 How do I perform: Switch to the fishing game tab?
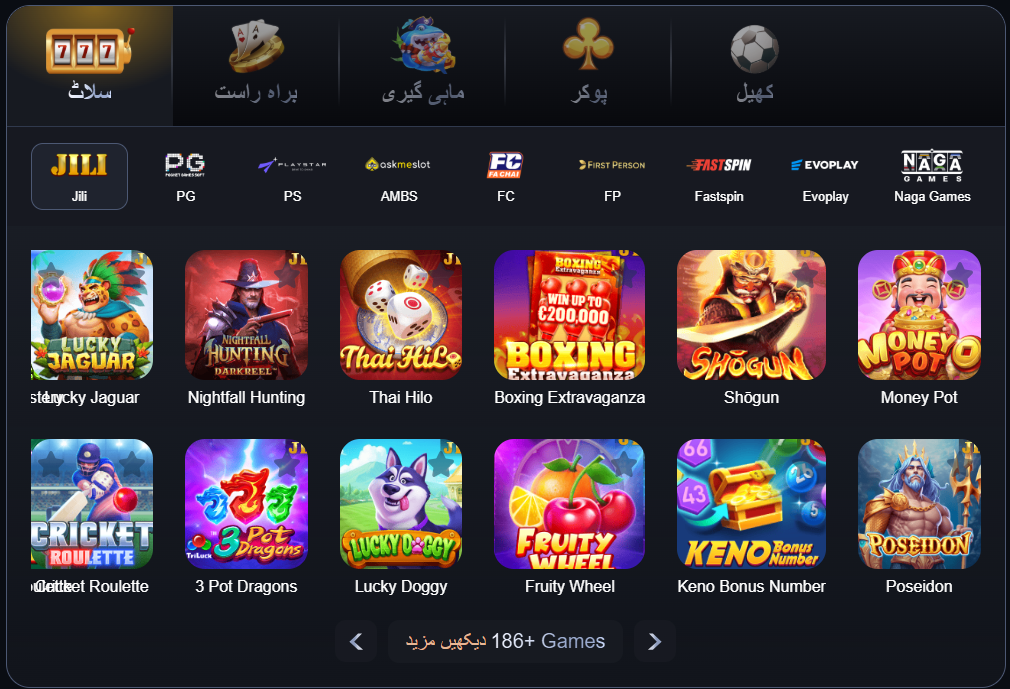coord(423,66)
